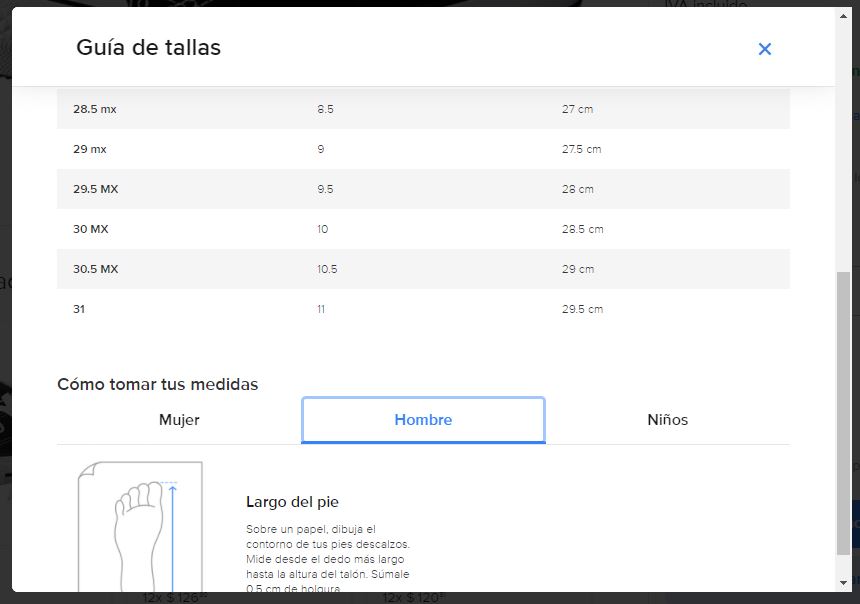Screen dimensions: 860x604
Task: Select the Hombre measurements tab
Action: pyautogui.click(x=423, y=420)
